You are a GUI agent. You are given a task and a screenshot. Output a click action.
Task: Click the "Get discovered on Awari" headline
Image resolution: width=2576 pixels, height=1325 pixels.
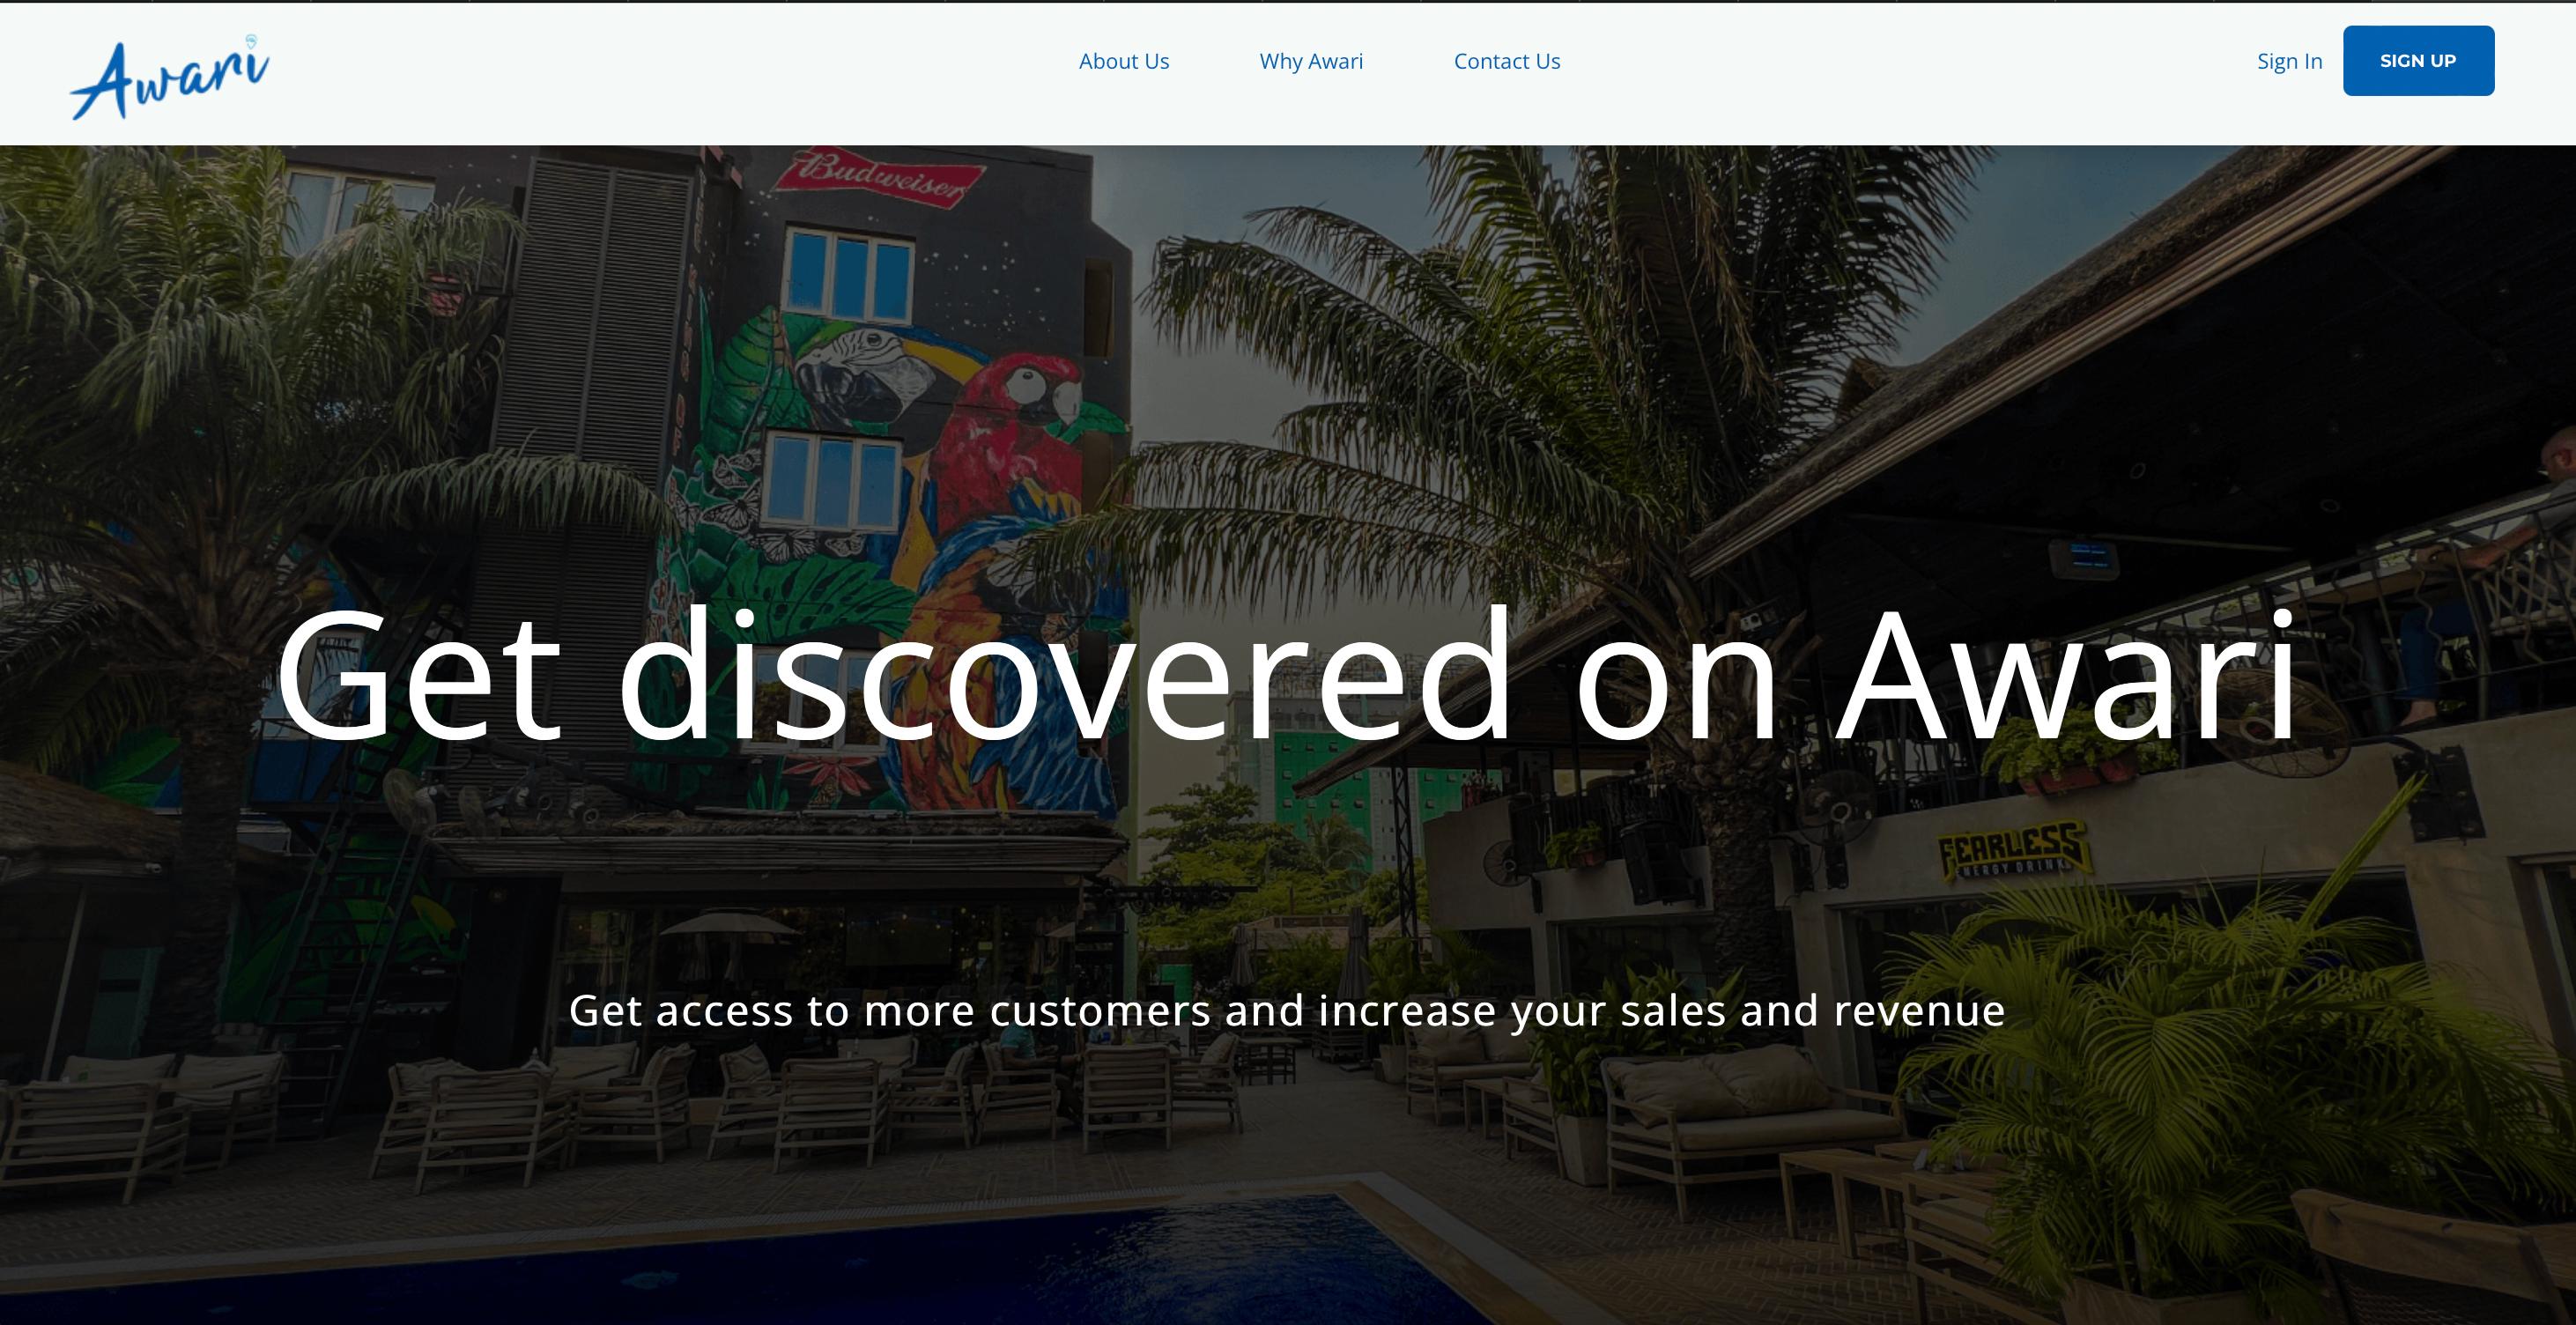point(1287,674)
